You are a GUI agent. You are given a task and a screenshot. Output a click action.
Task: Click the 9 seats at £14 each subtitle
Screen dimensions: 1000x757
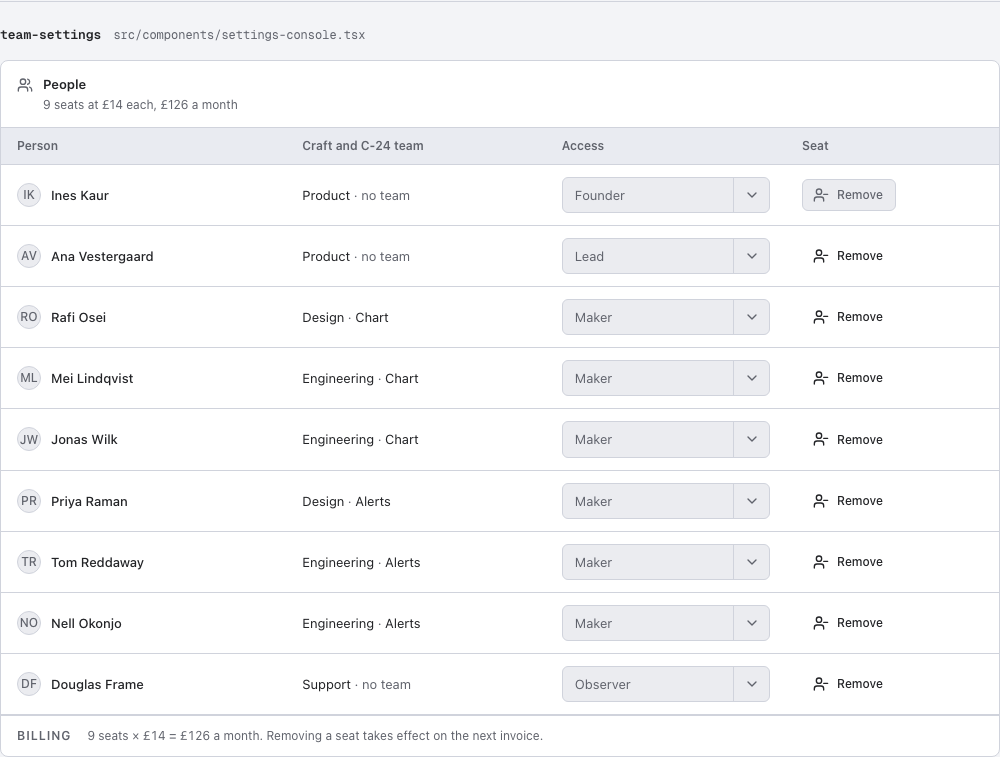coord(140,105)
